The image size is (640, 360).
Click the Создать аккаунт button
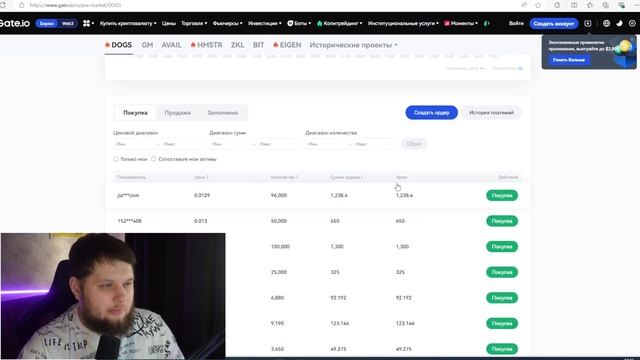[x=554, y=24]
